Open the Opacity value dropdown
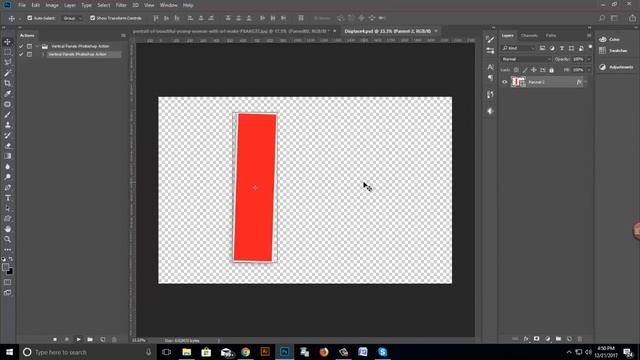Viewport: 640px width, 360px height. (589, 59)
